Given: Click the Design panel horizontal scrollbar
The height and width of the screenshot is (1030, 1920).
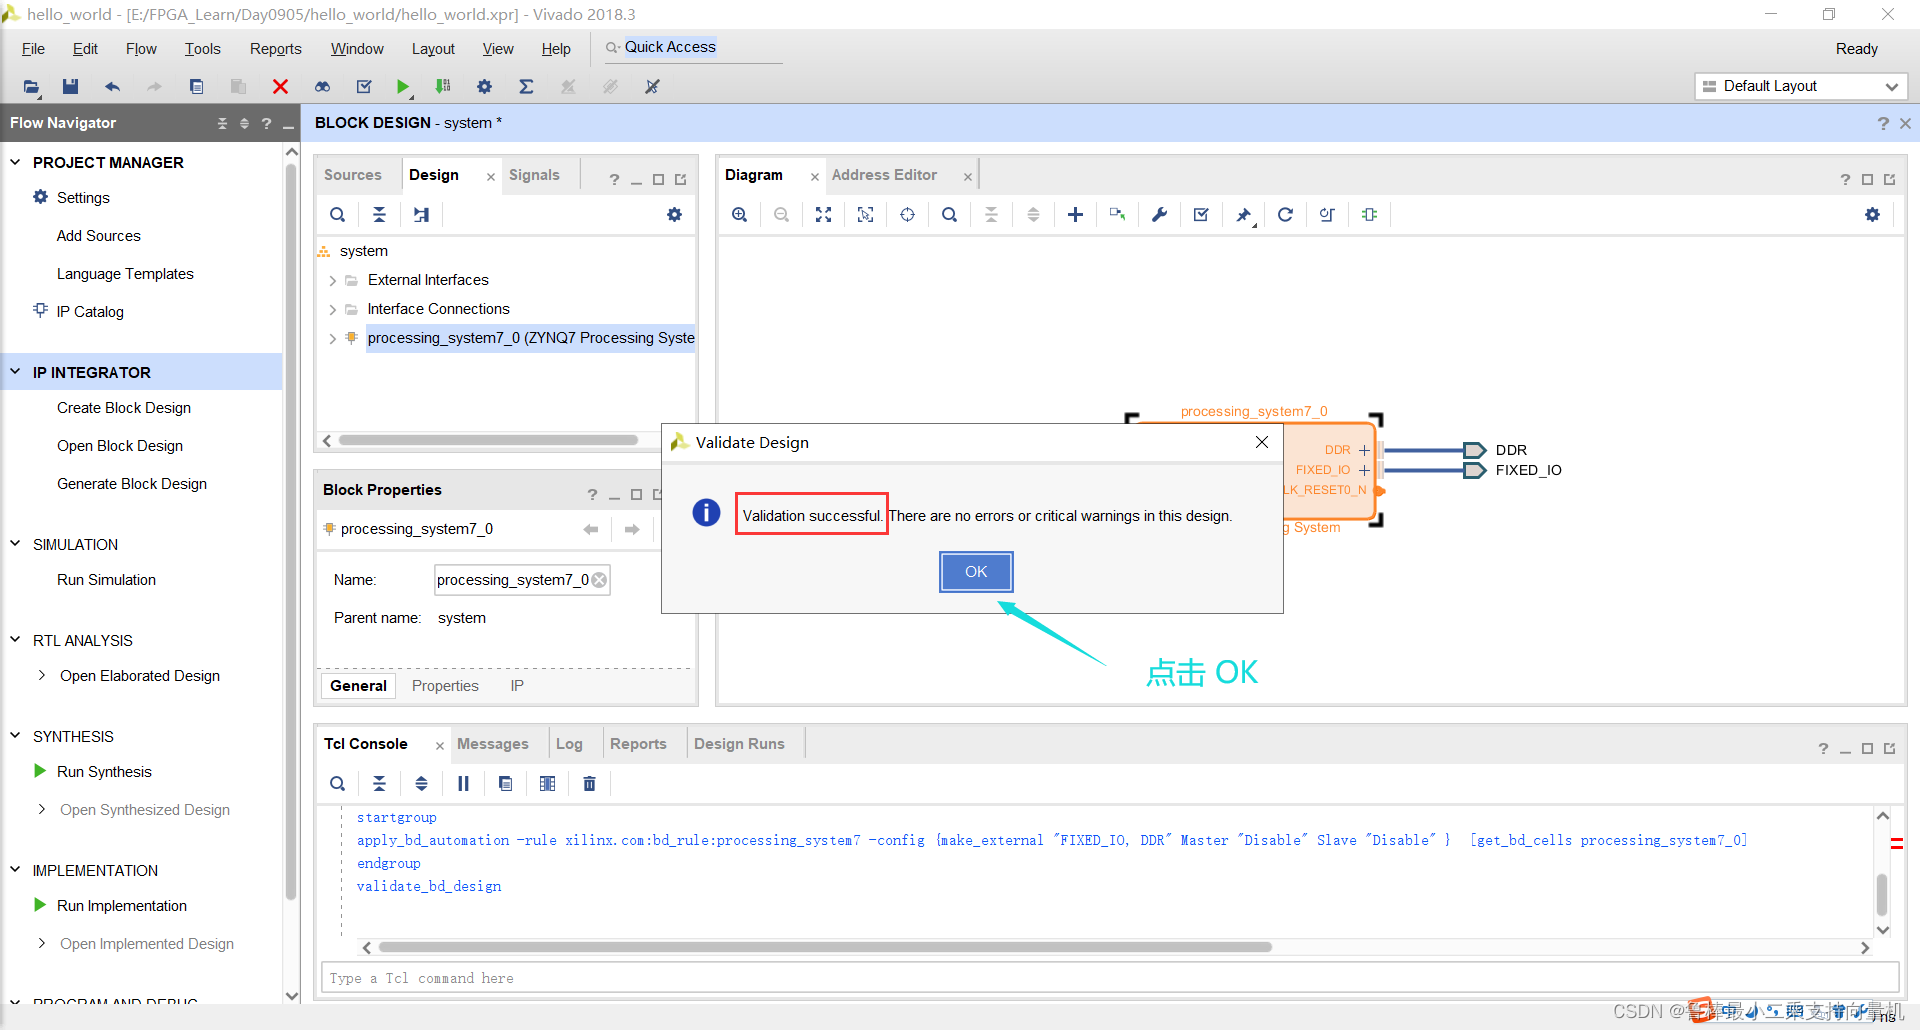Looking at the screenshot, I should coord(488,440).
